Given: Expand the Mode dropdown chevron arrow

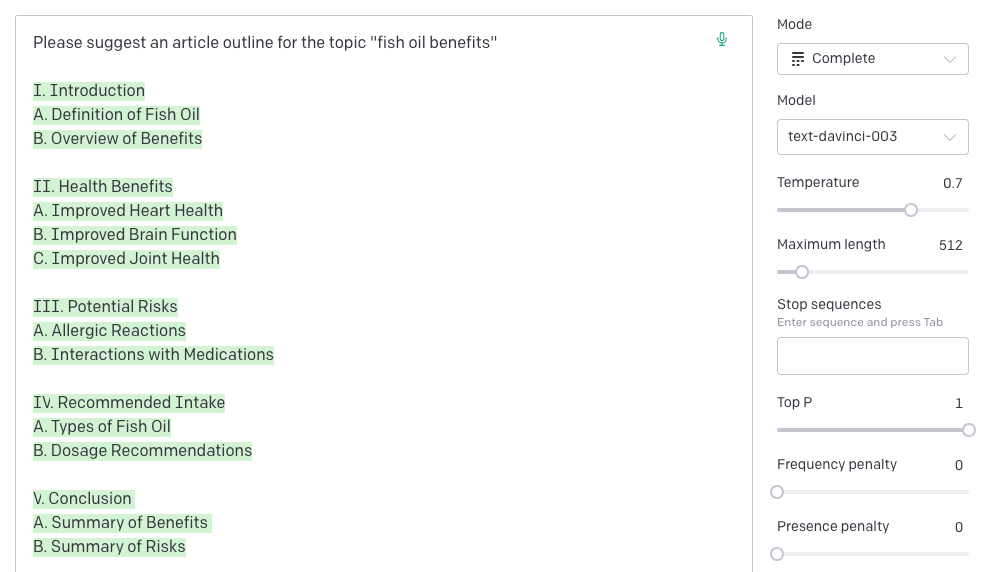Looking at the screenshot, I should [950, 59].
